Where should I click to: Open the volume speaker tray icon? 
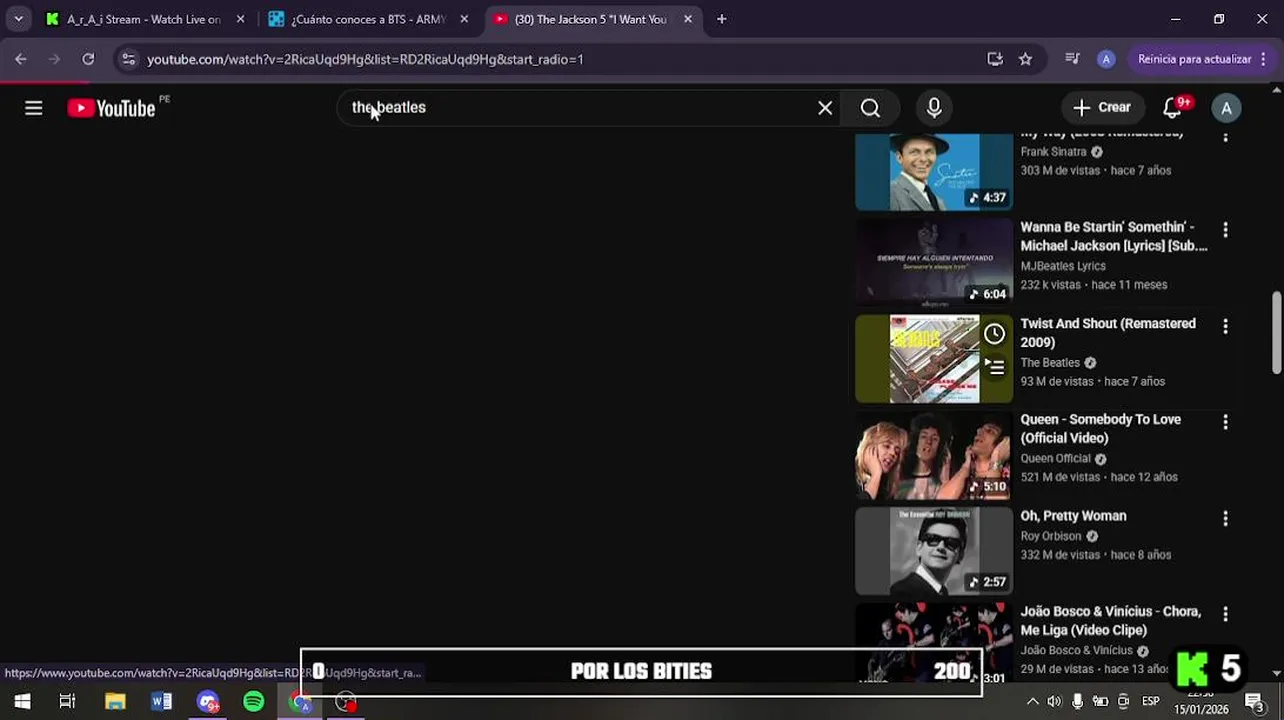click(x=1054, y=702)
